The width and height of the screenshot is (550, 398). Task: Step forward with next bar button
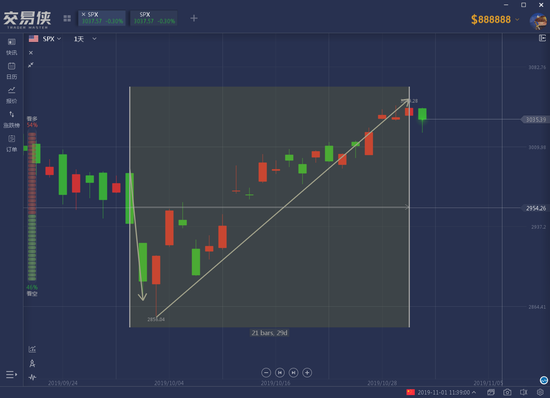(x=293, y=372)
